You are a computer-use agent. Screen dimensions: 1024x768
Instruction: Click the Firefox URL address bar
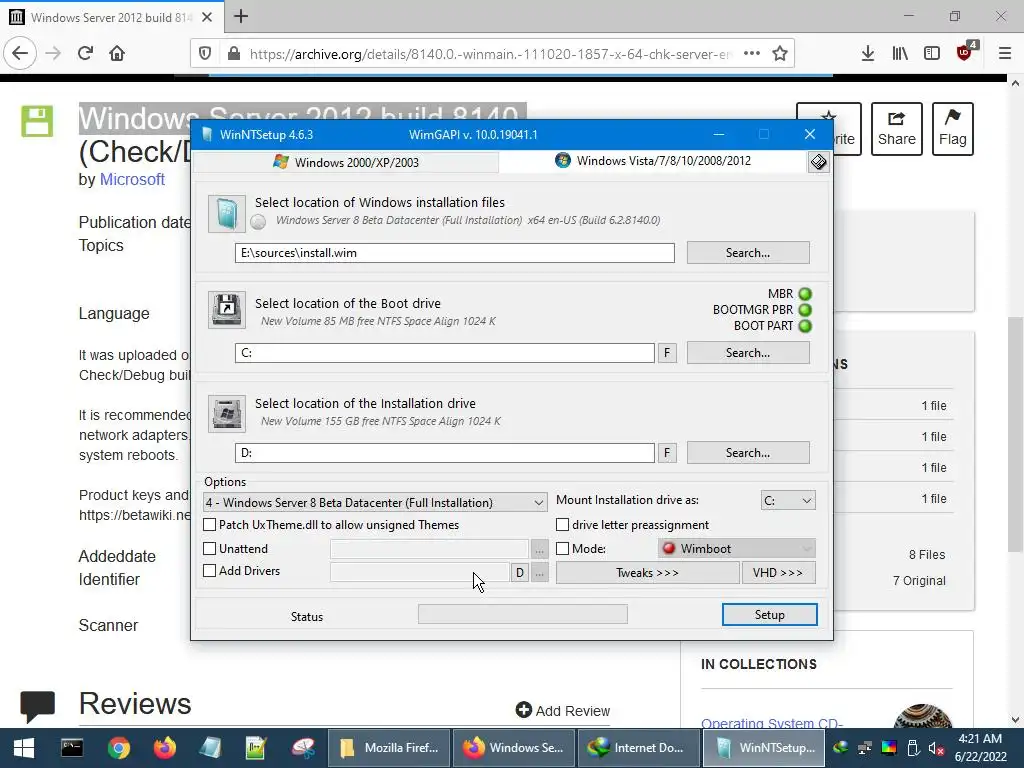pos(491,54)
